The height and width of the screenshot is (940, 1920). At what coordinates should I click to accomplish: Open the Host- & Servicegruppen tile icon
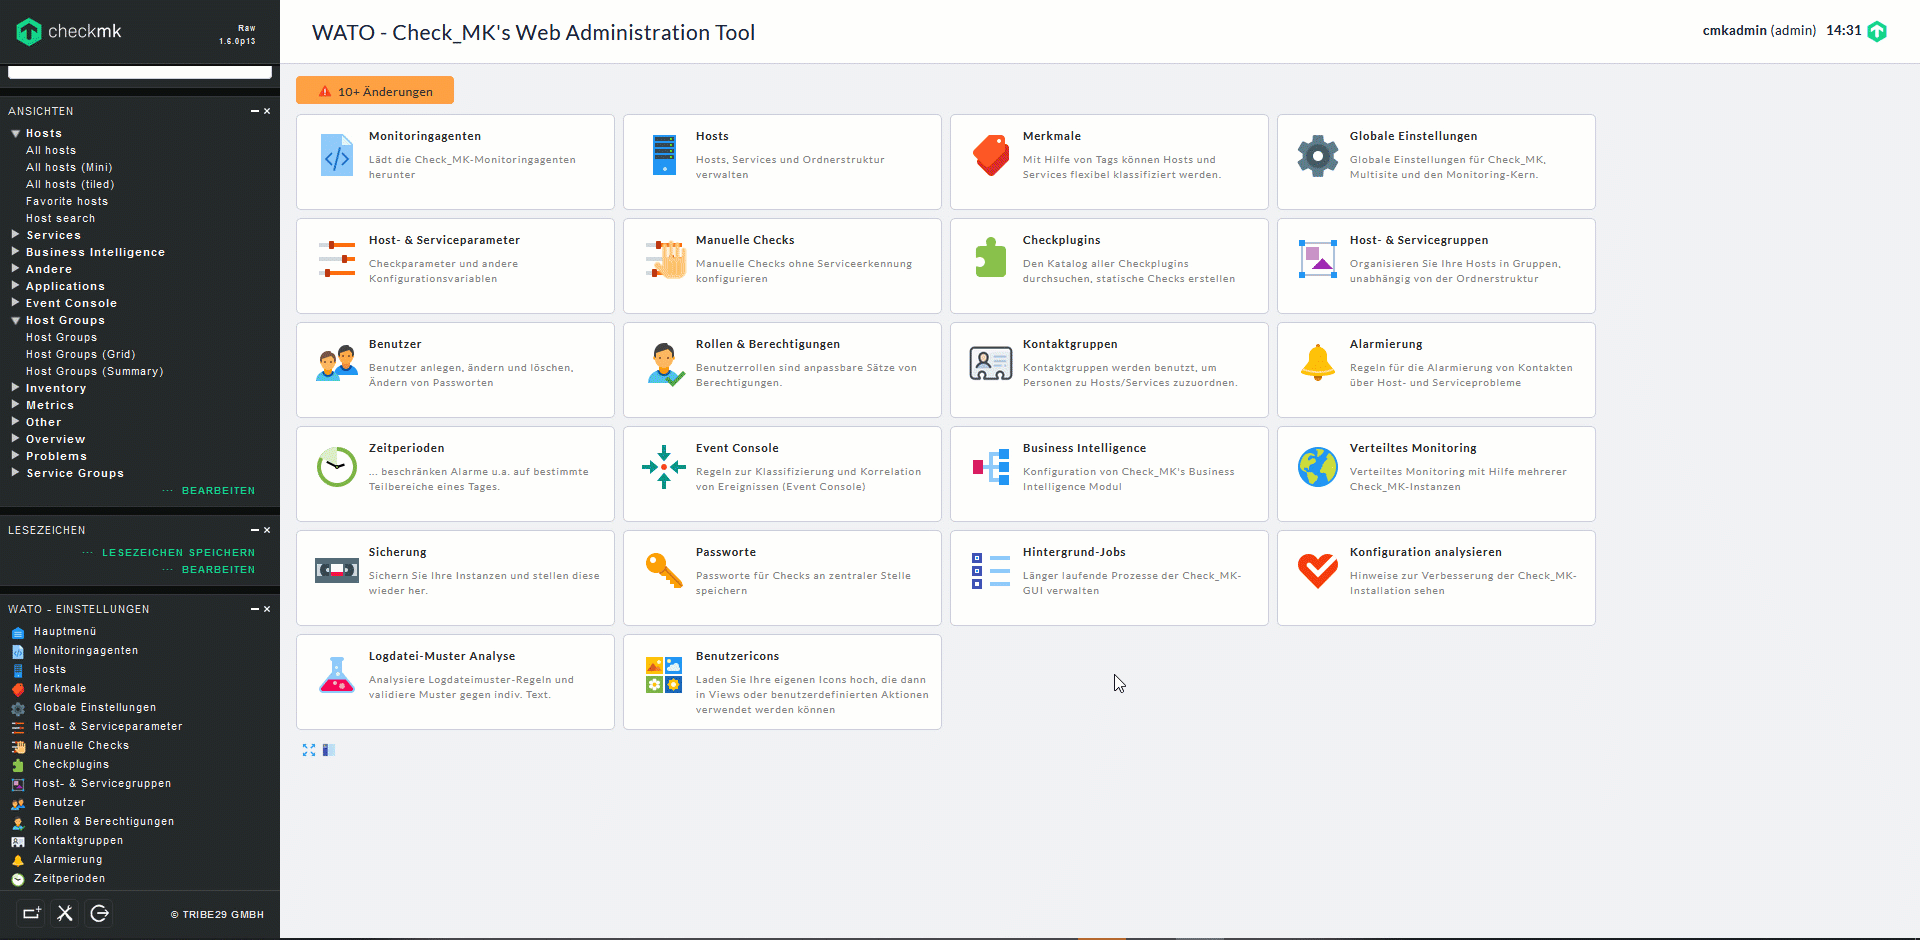pos(1318,259)
